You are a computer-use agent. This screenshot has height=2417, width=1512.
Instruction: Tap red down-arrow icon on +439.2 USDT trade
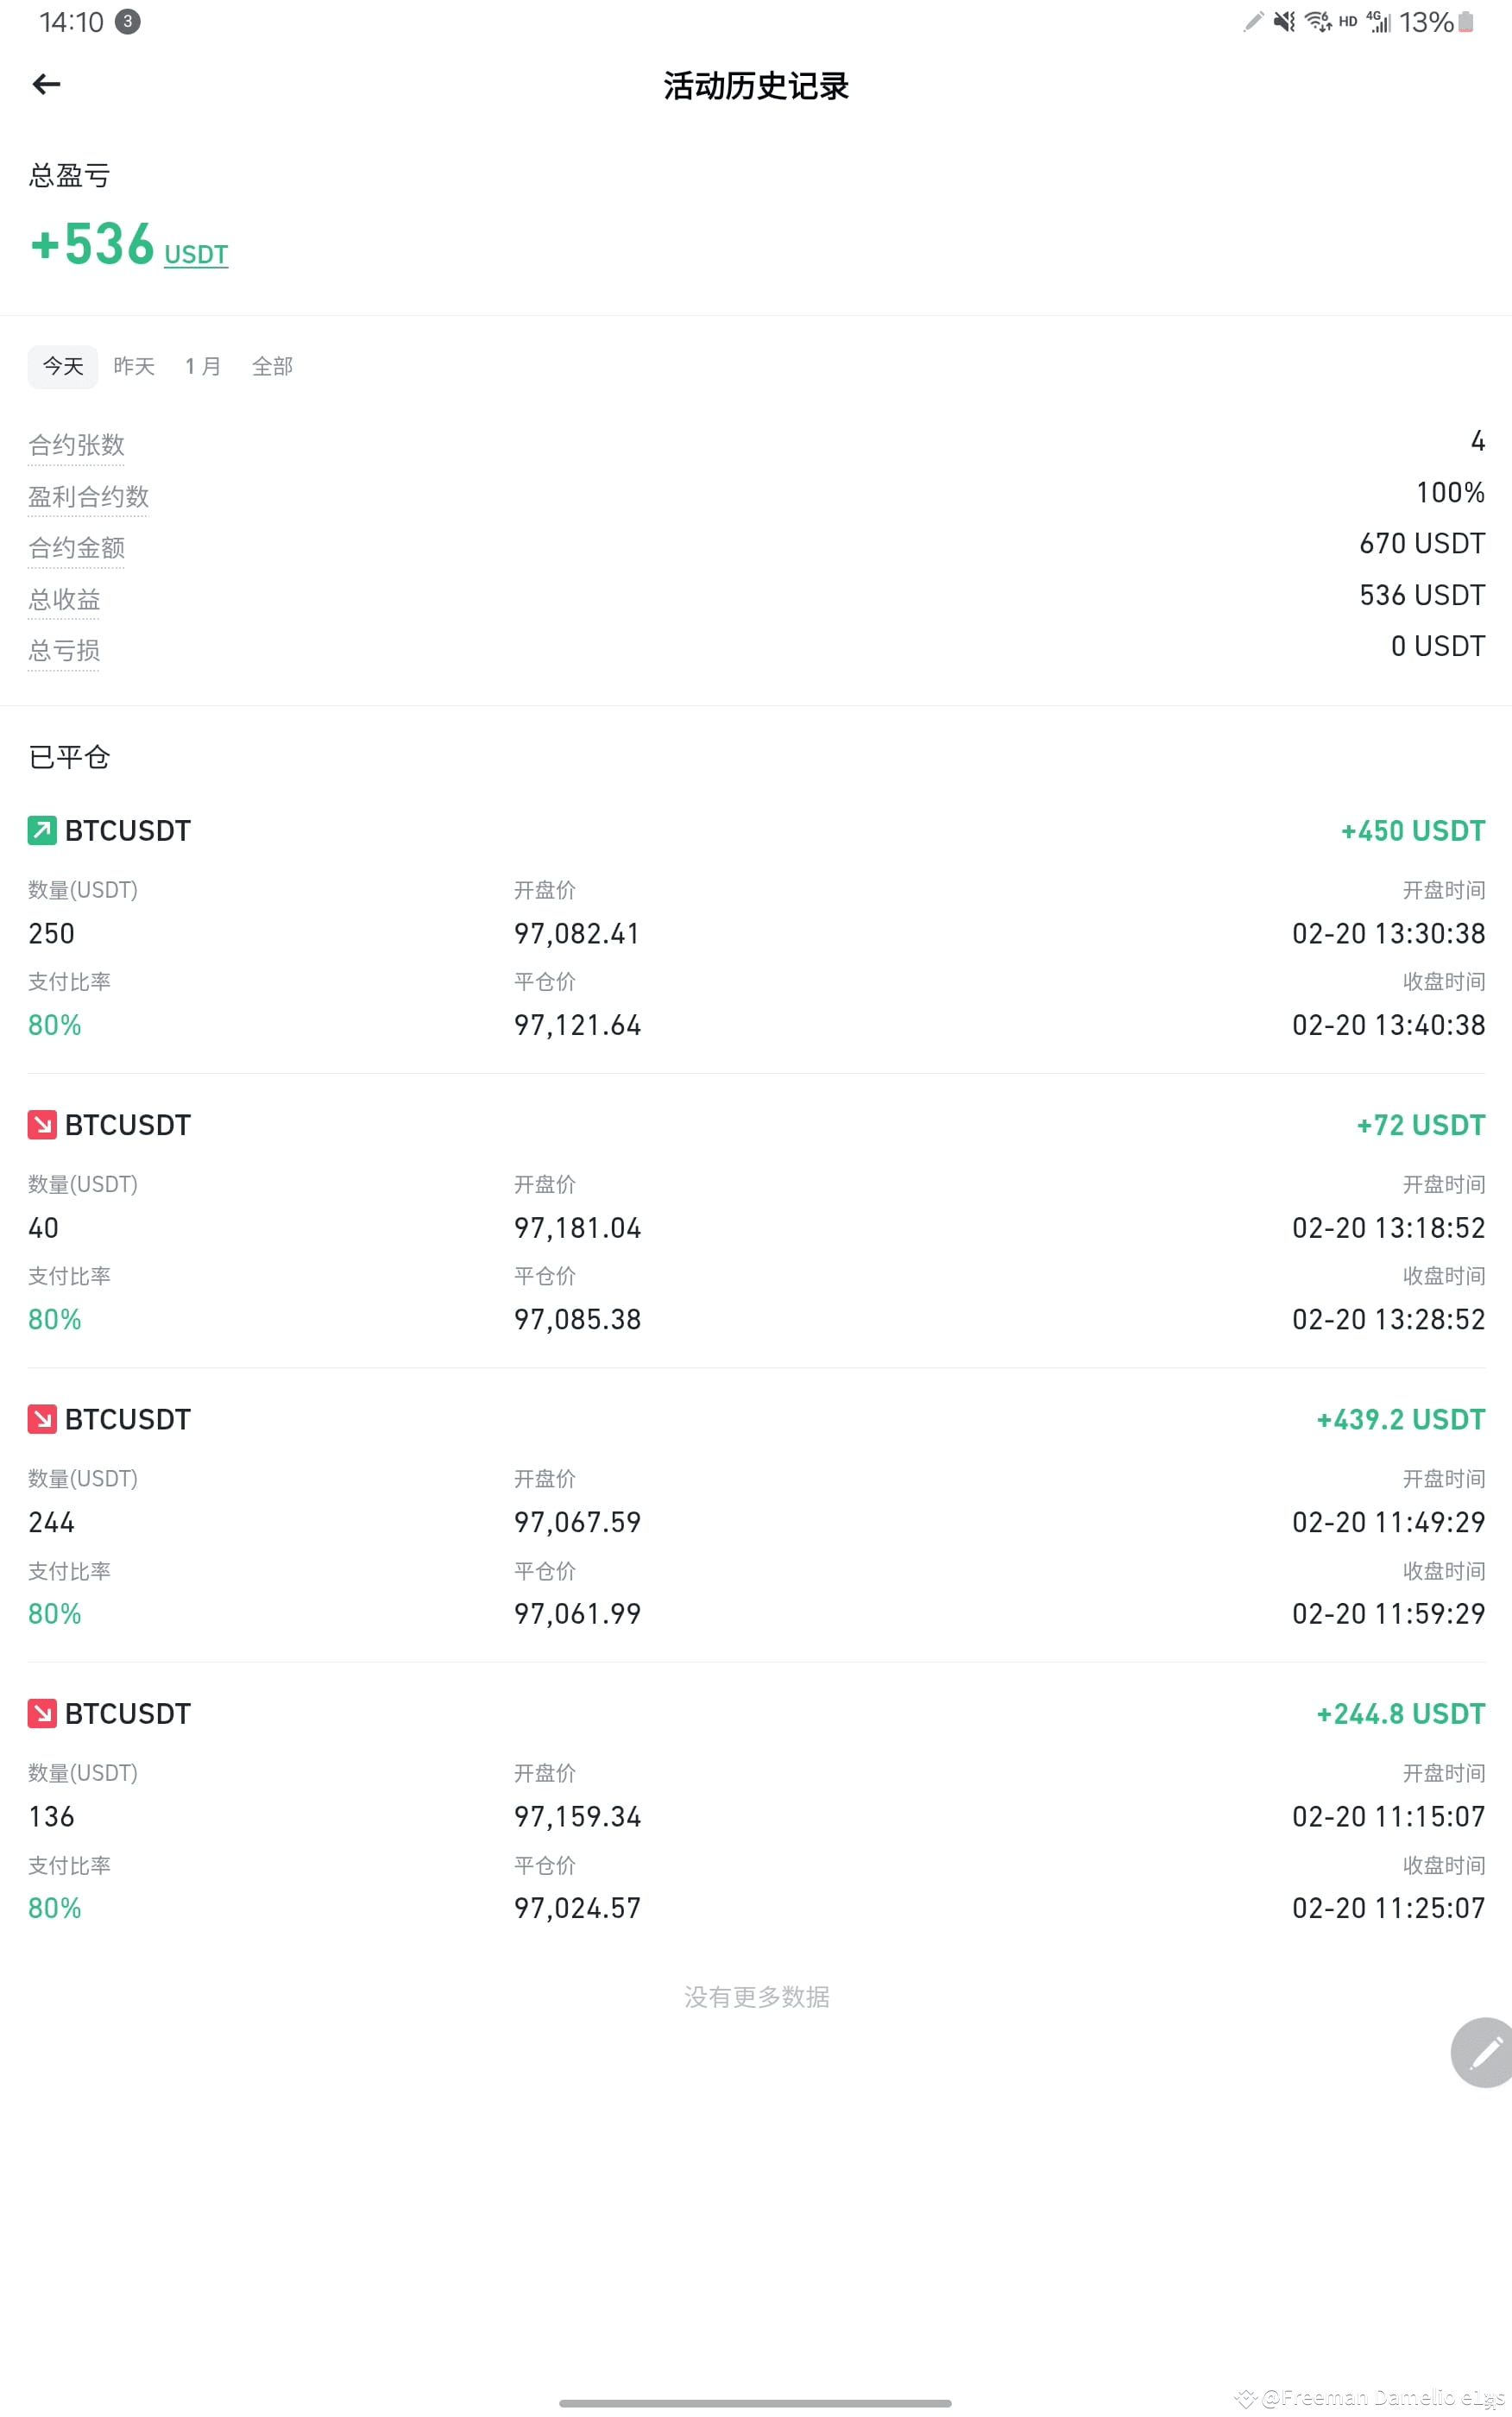point(42,1419)
